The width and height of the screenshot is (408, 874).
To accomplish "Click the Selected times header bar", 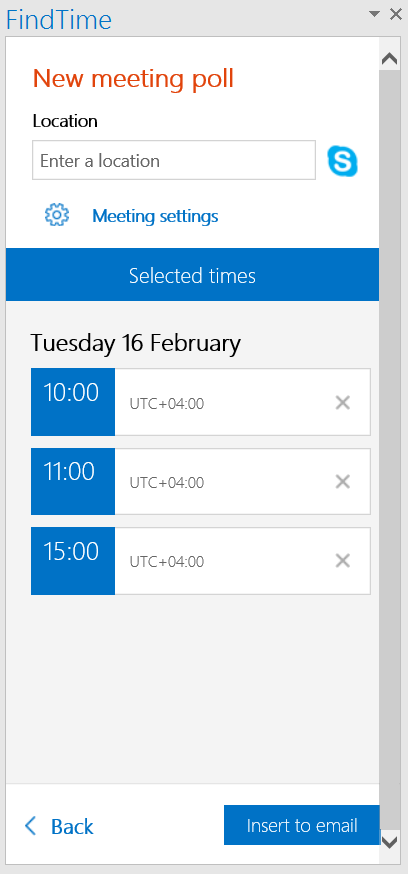I will pos(192,275).
